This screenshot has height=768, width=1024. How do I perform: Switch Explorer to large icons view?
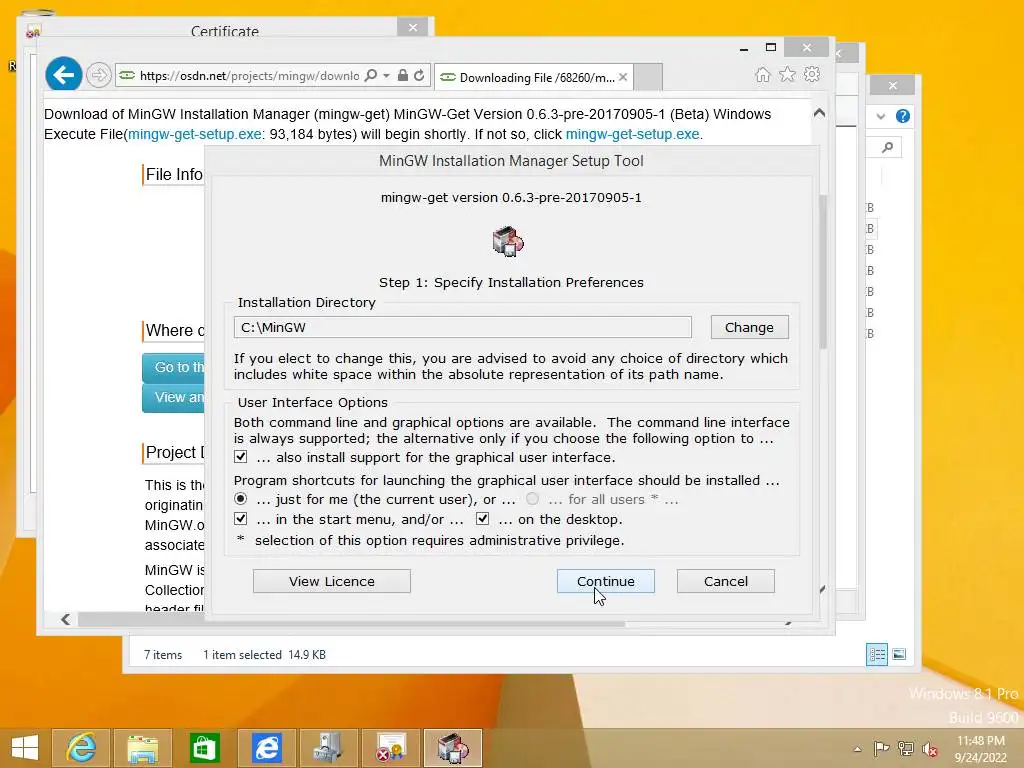[x=899, y=654]
